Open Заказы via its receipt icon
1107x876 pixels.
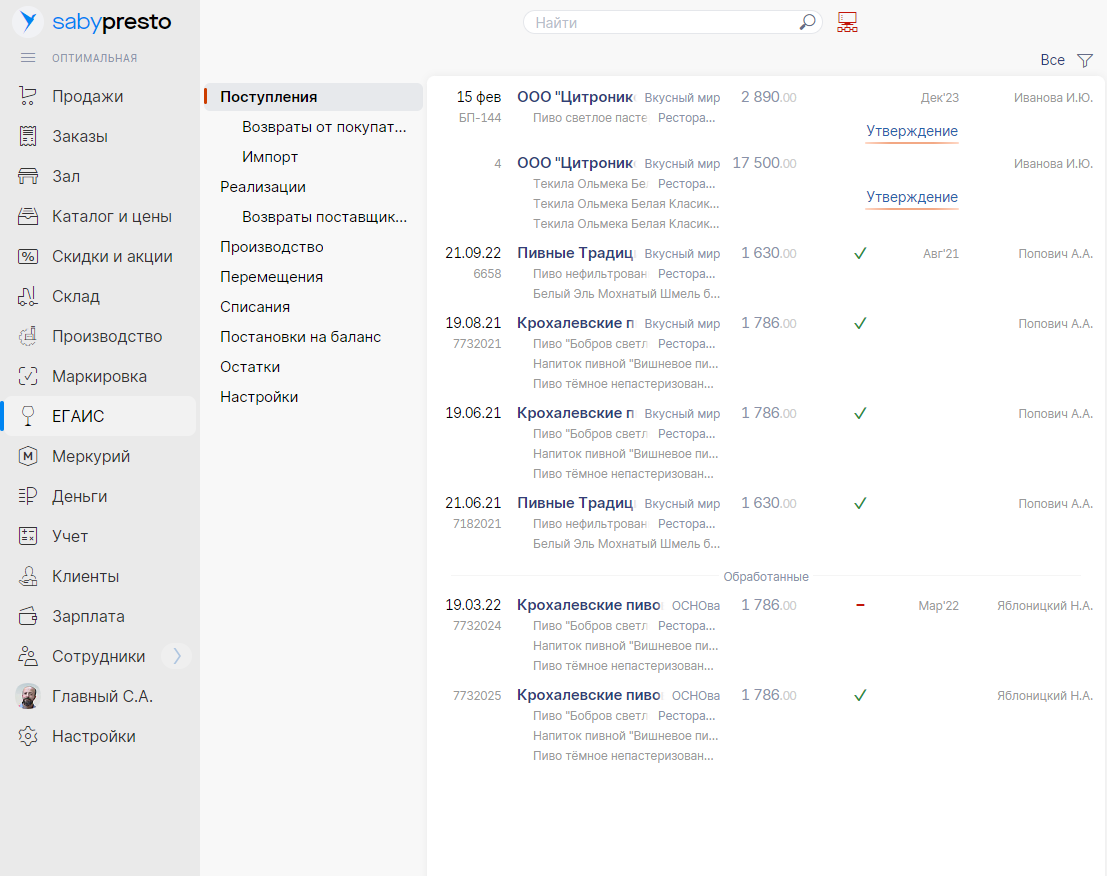point(28,136)
